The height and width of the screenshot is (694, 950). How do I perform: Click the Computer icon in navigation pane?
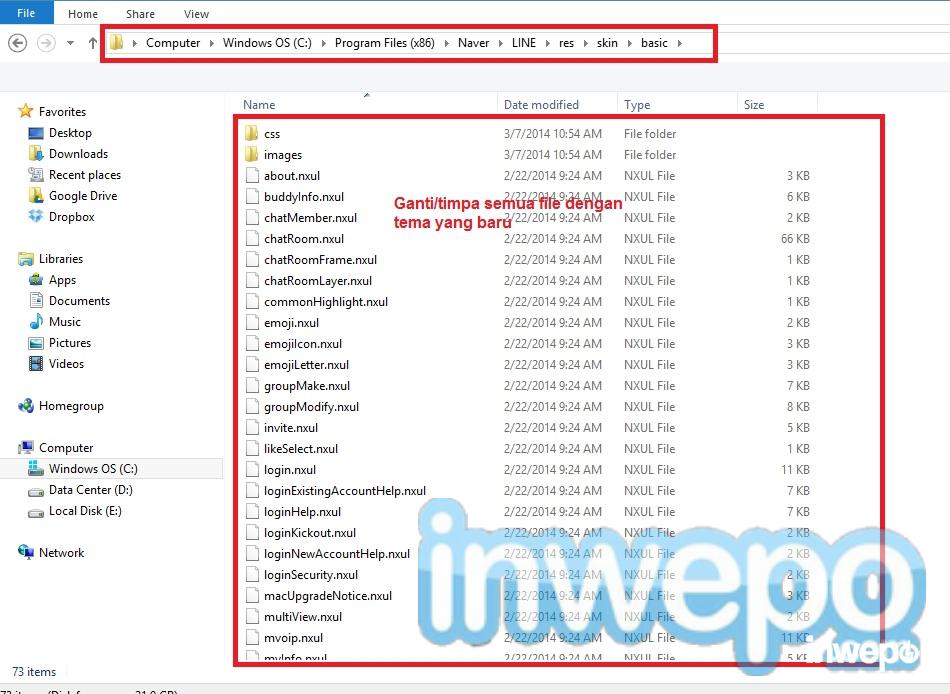click(25, 447)
